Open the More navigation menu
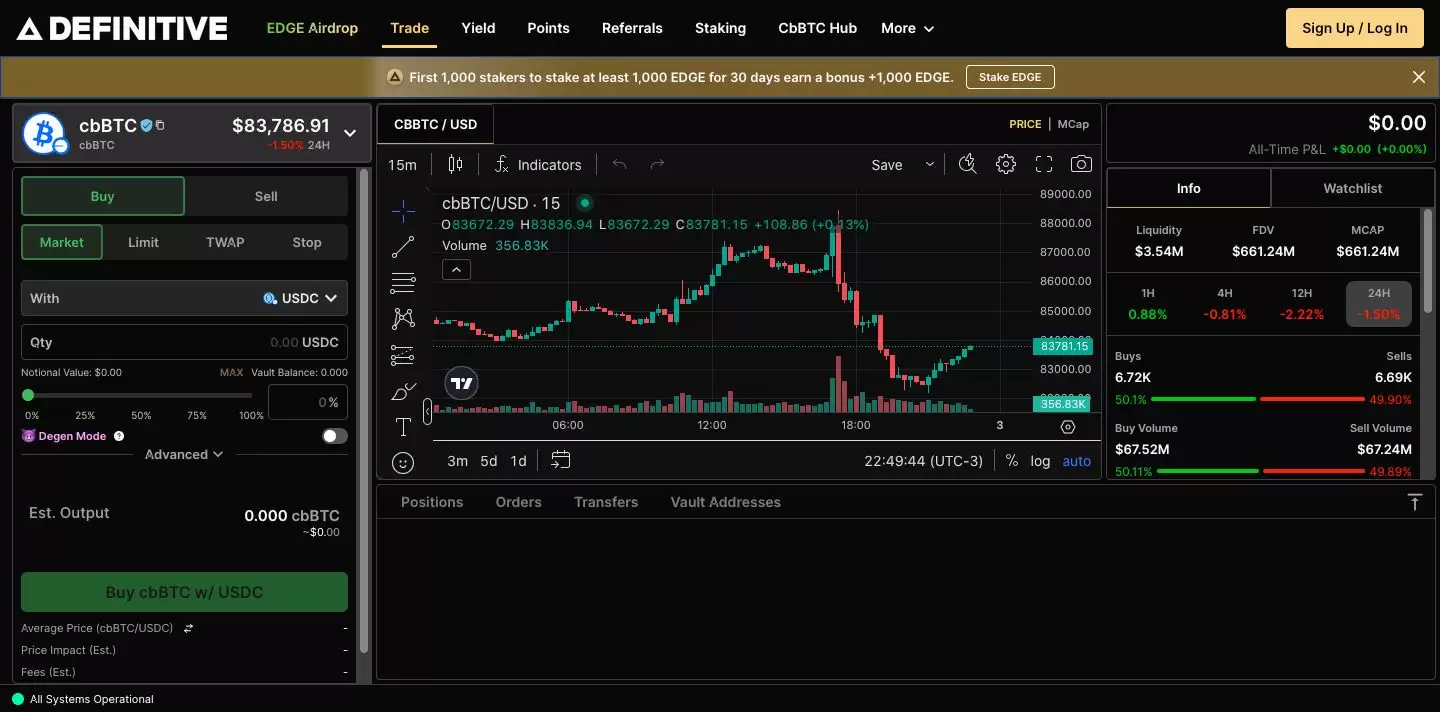The image size is (1440, 712). [907, 28]
